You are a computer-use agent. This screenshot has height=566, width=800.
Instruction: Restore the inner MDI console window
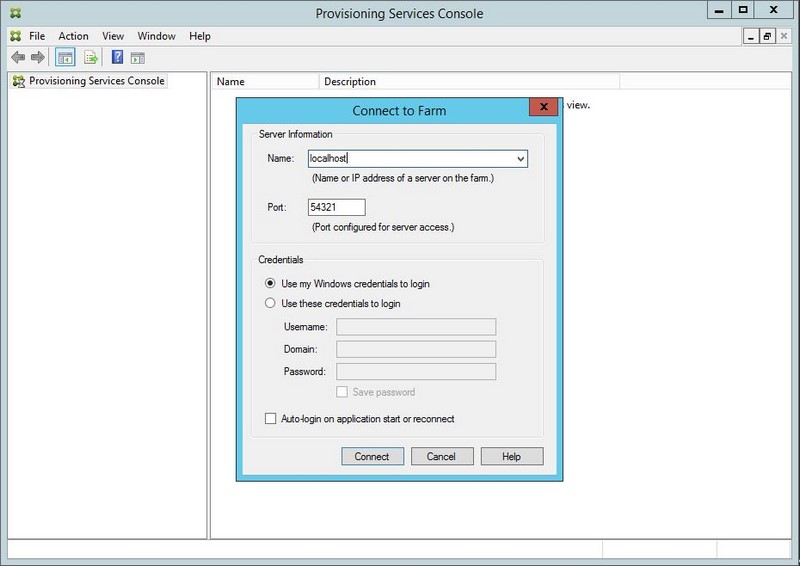[767, 36]
